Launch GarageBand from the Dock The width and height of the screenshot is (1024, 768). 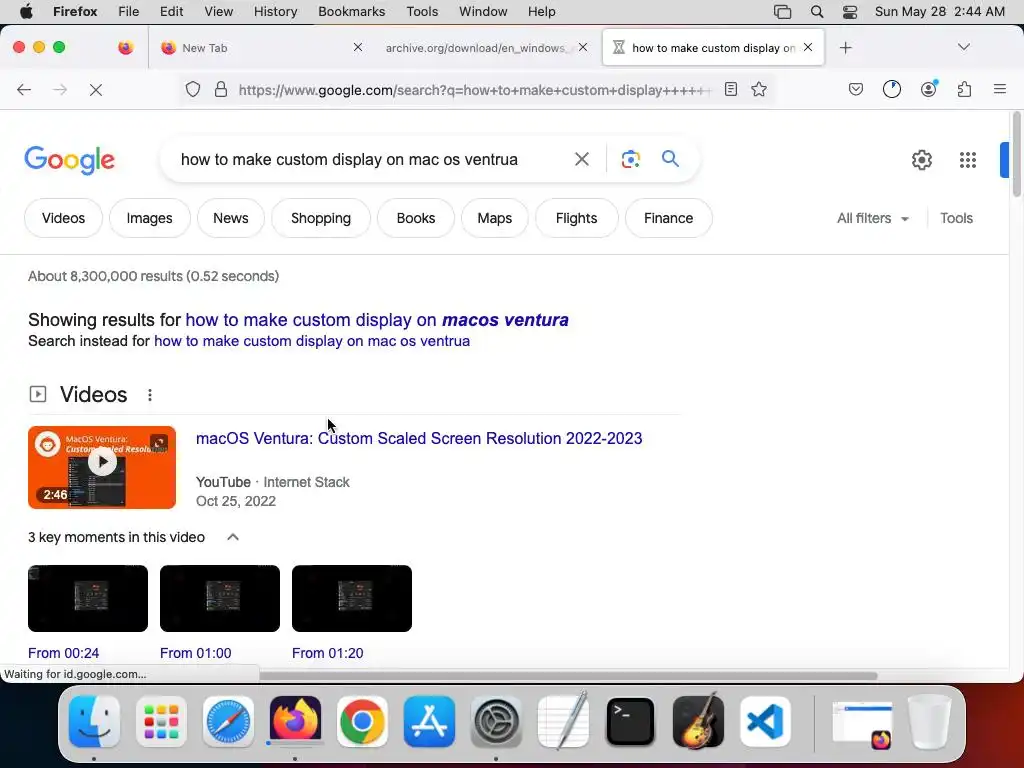click(697, 722)
